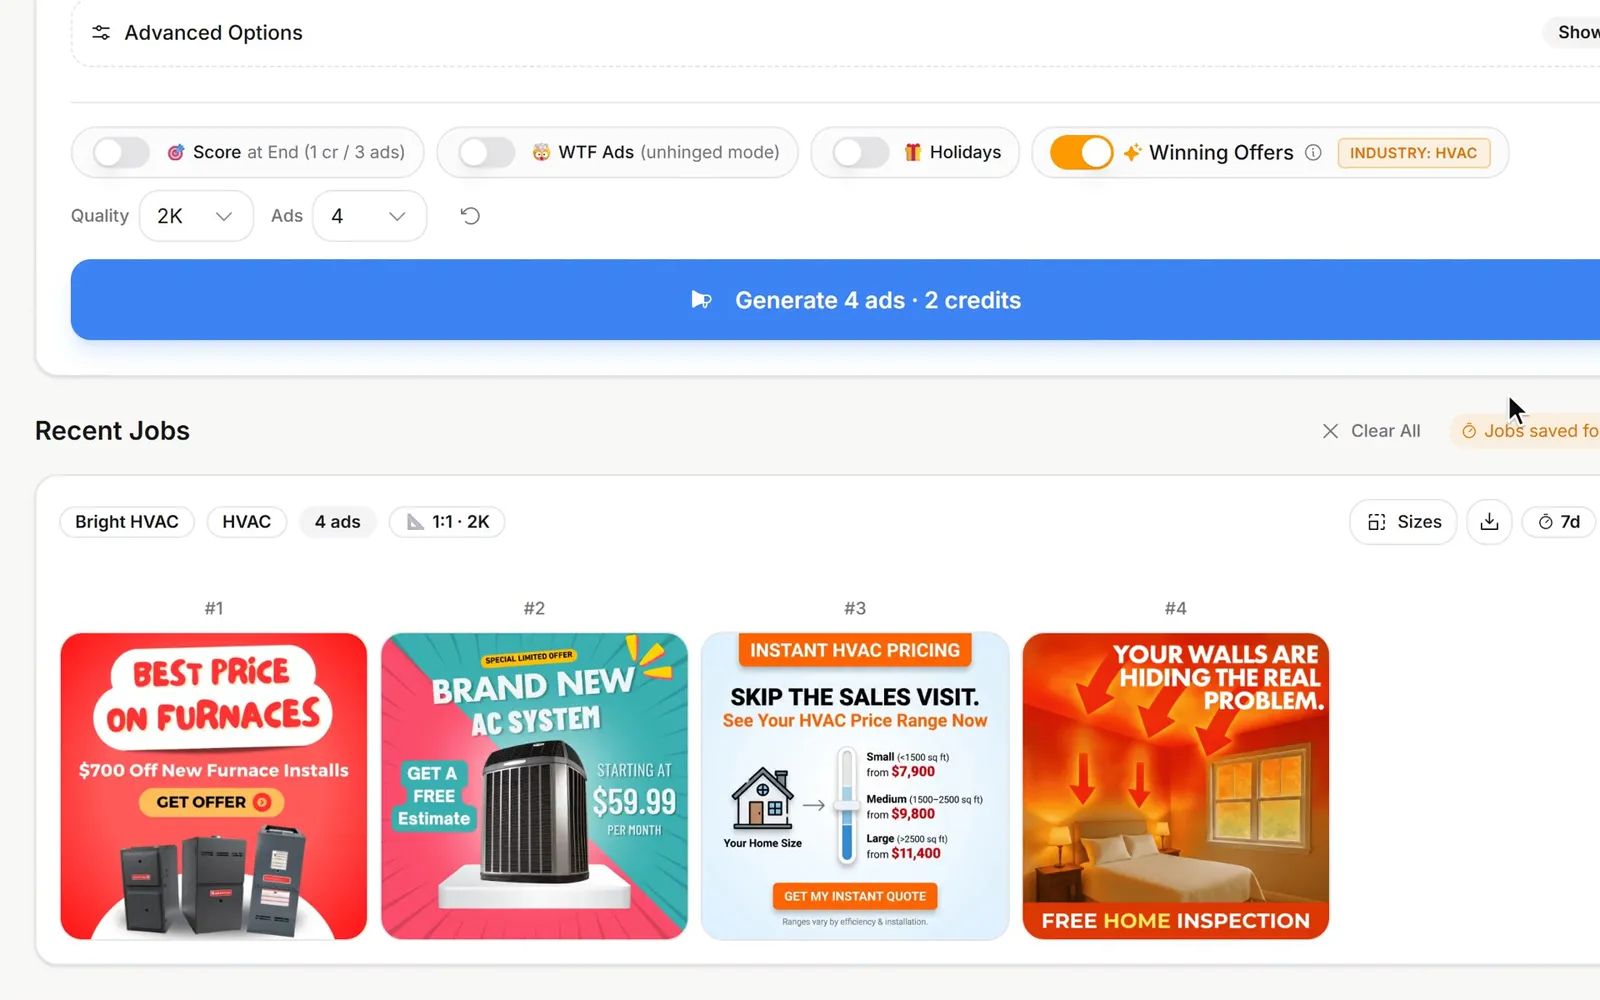Enable the Score at End toggle
Viewport: 1600px width, 1000px height.
click(x=121, y=152)
